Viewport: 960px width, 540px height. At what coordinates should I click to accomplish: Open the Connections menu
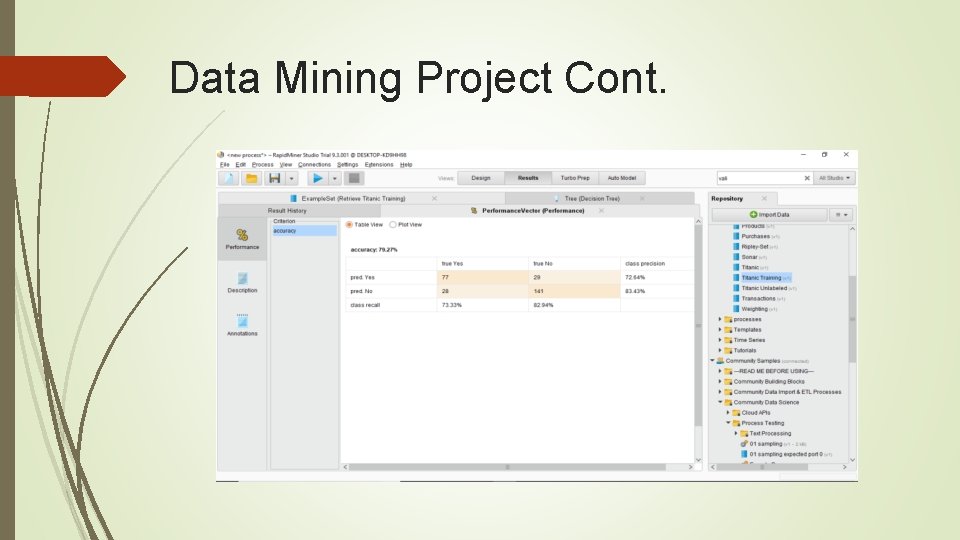314,165
